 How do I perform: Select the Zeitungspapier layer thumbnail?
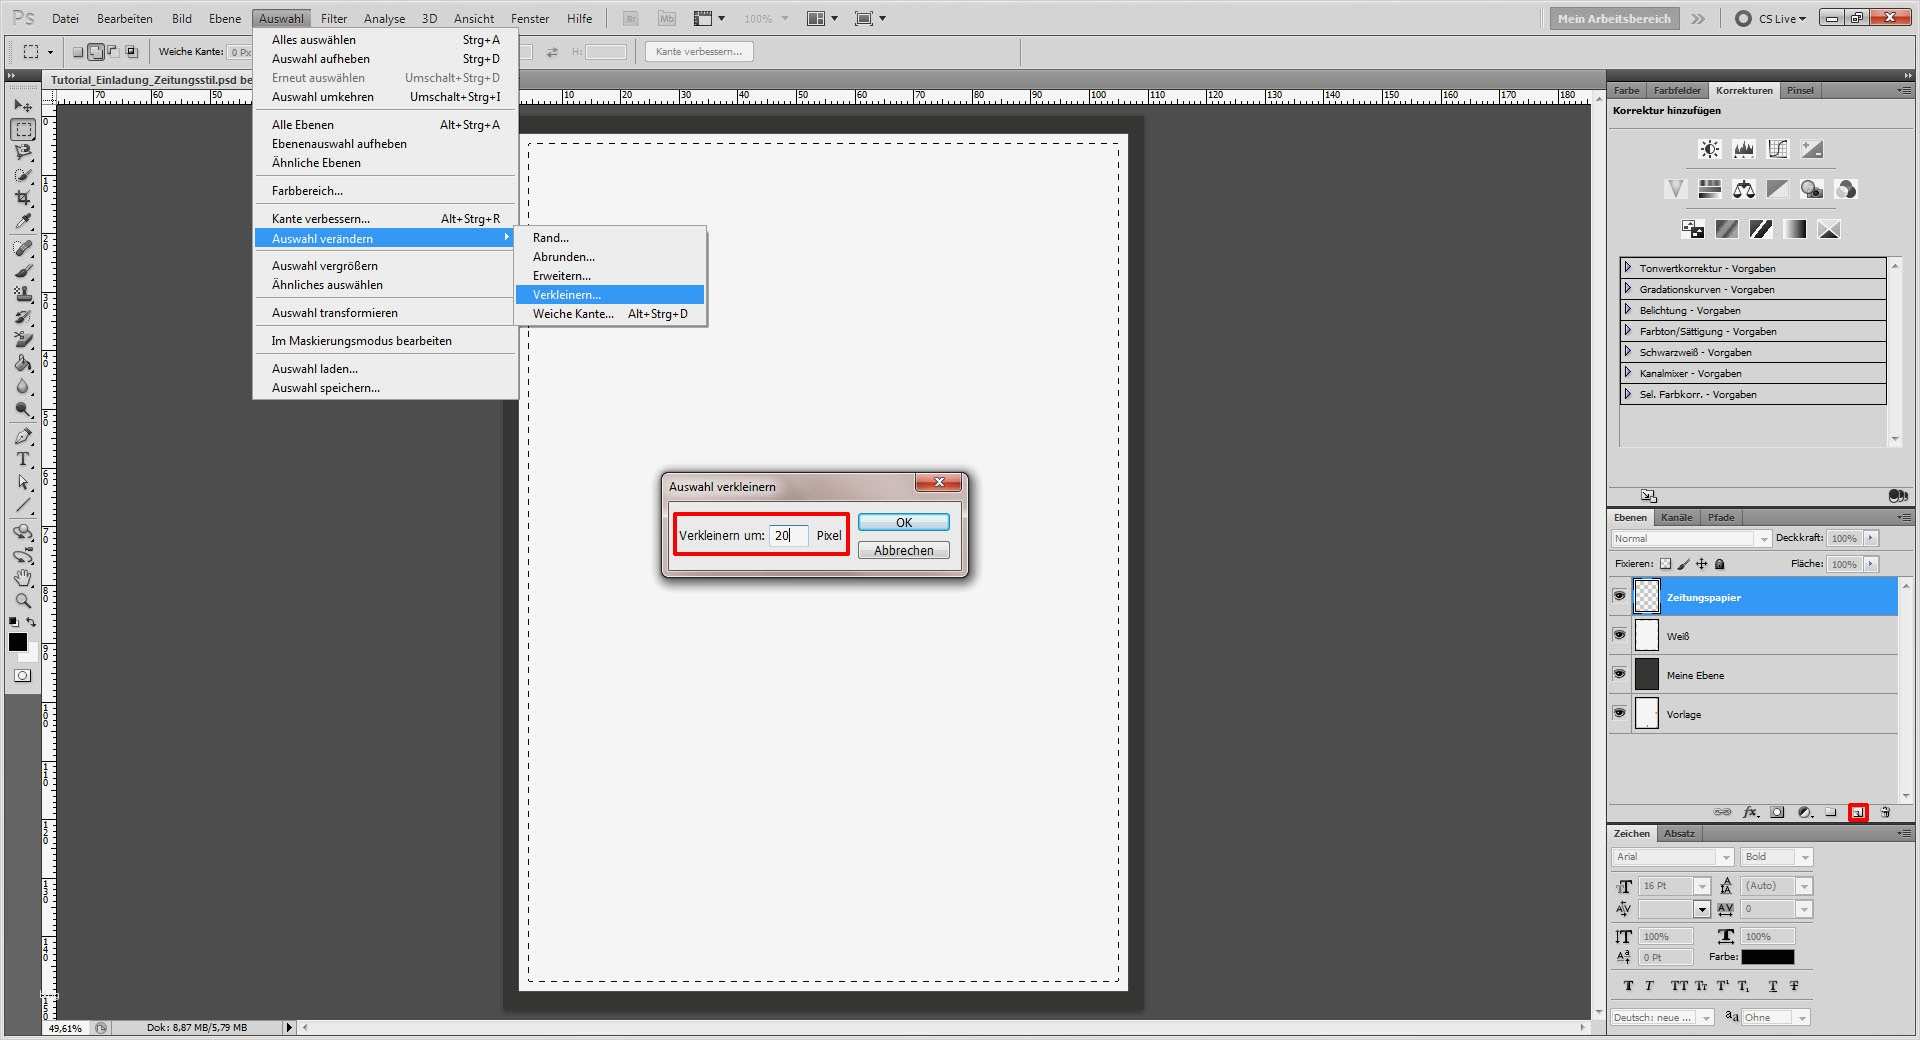(1646, 597)
